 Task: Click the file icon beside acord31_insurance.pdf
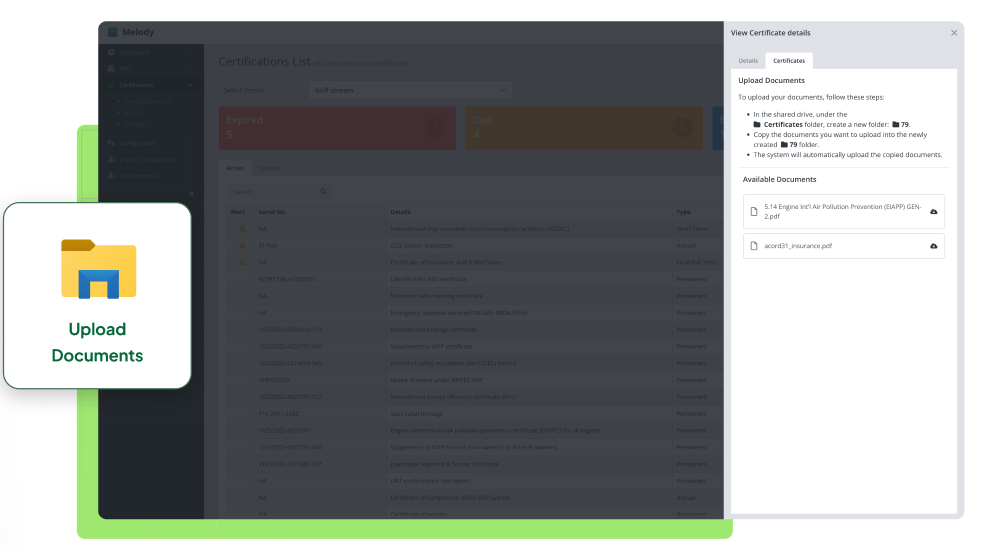pyautogui.click(x=754, y=246)
